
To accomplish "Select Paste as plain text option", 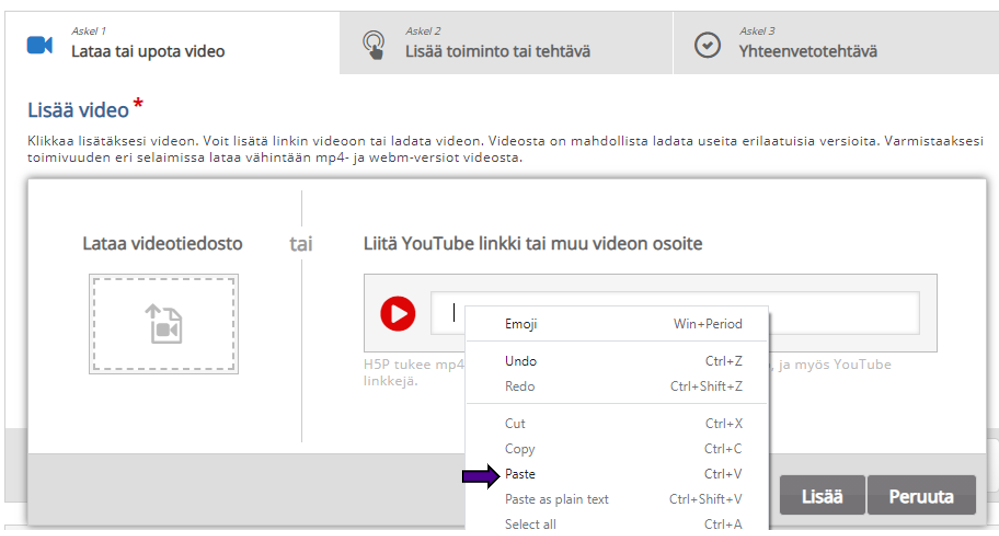I will click(x=556, y=499).
